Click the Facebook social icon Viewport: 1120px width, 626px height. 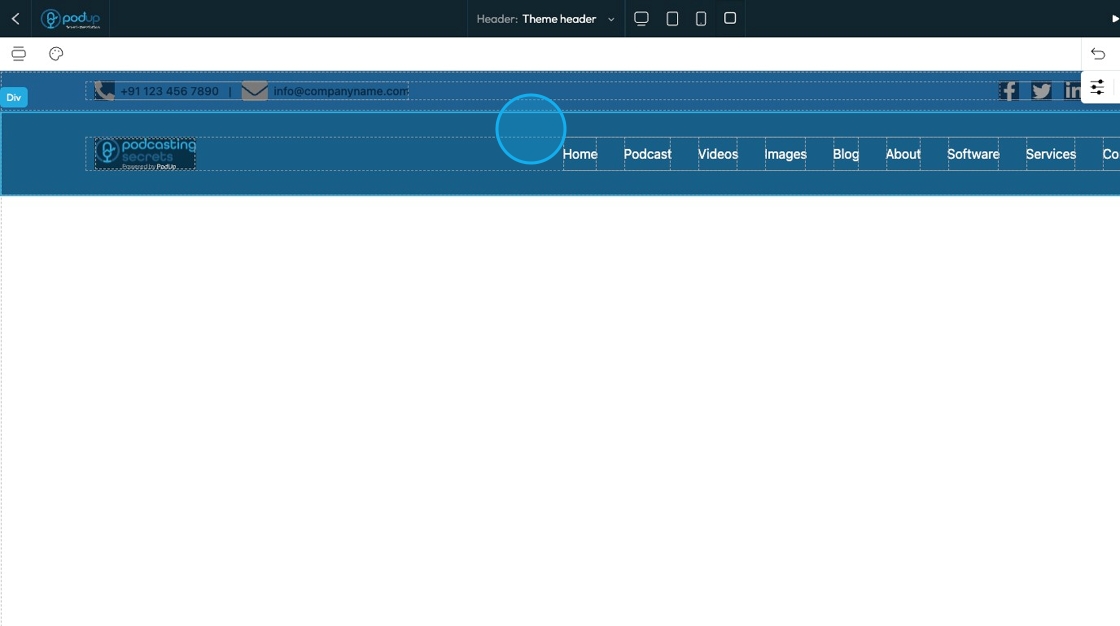point(1009,91)
